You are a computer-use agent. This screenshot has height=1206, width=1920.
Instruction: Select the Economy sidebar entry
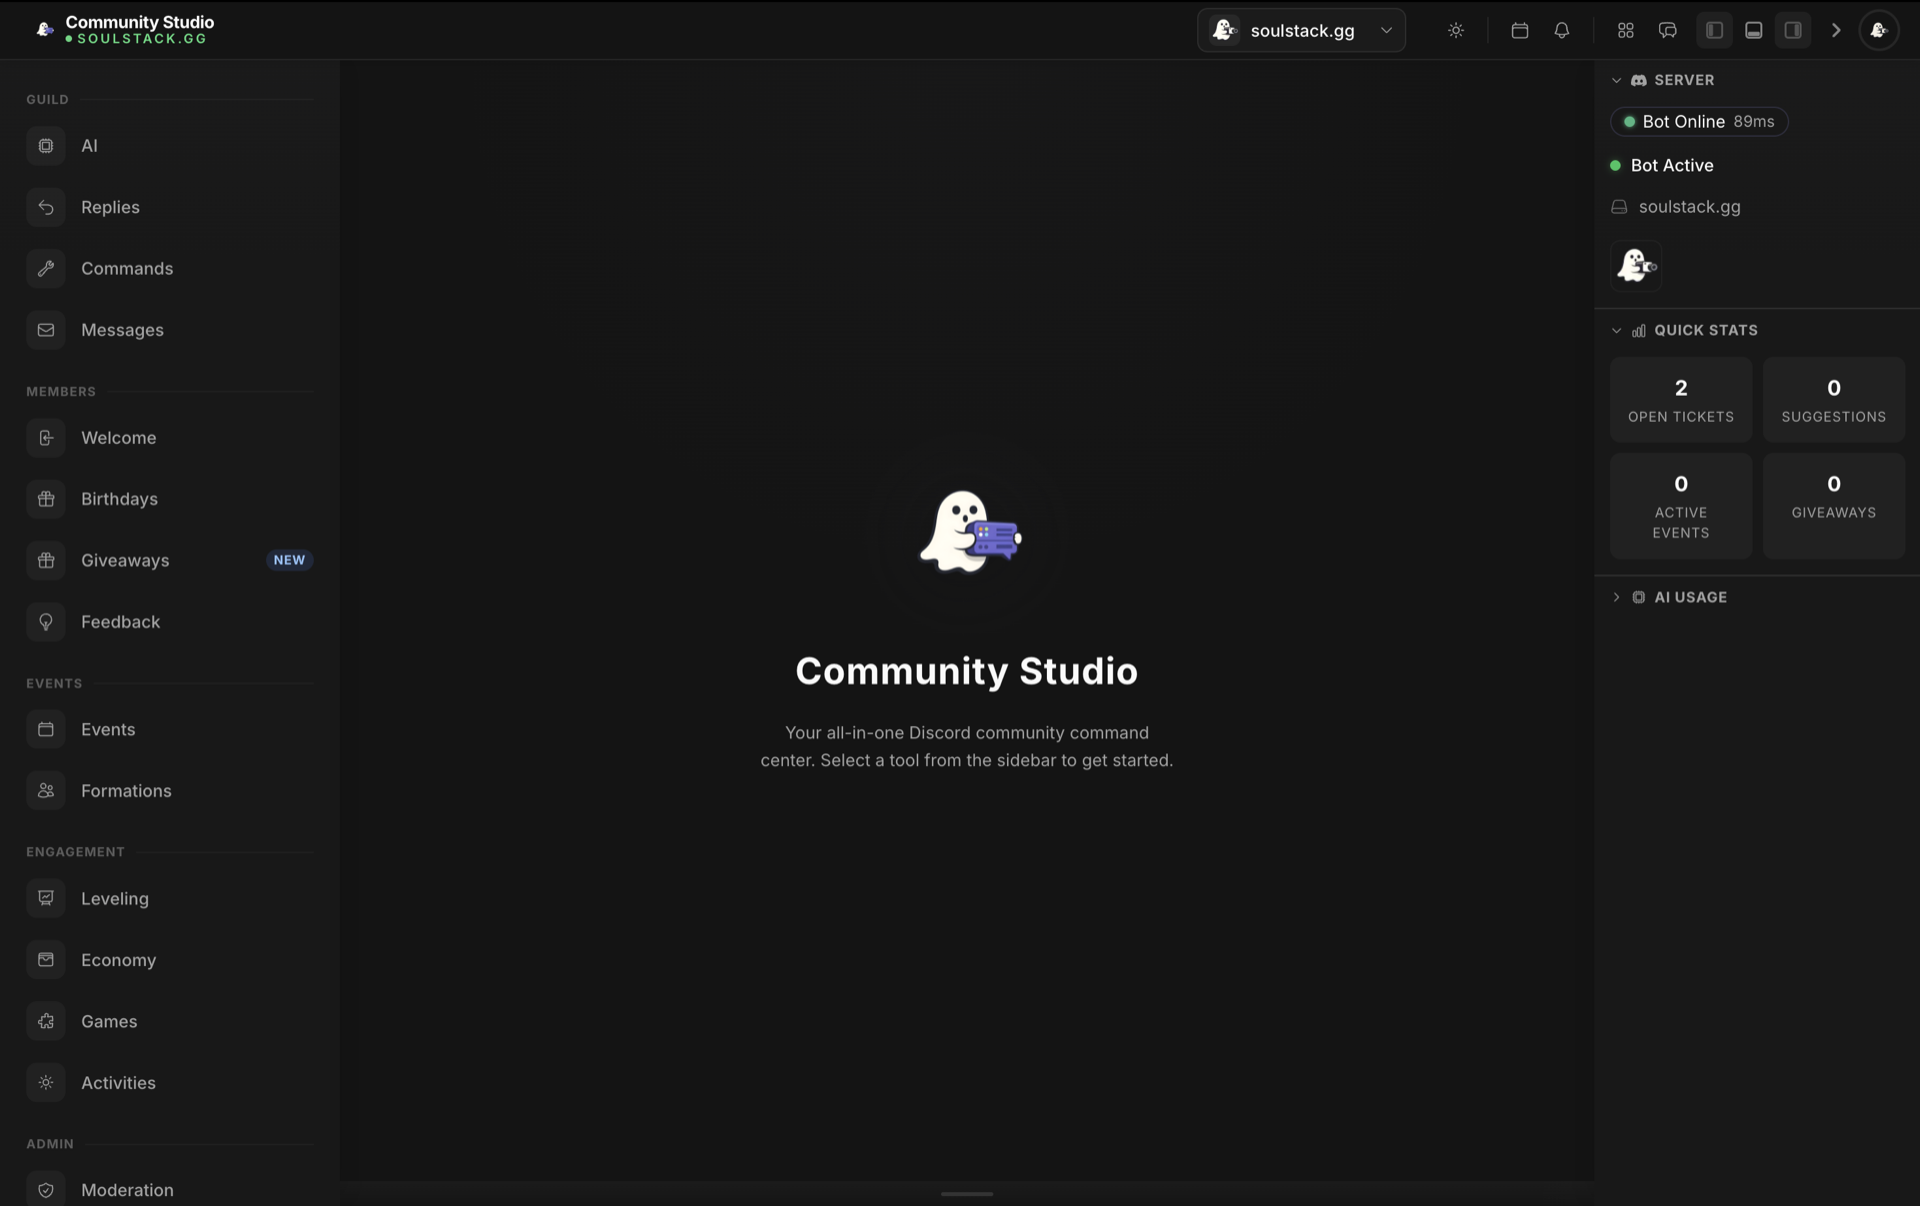pyautogui.click(x=170, y=960)
